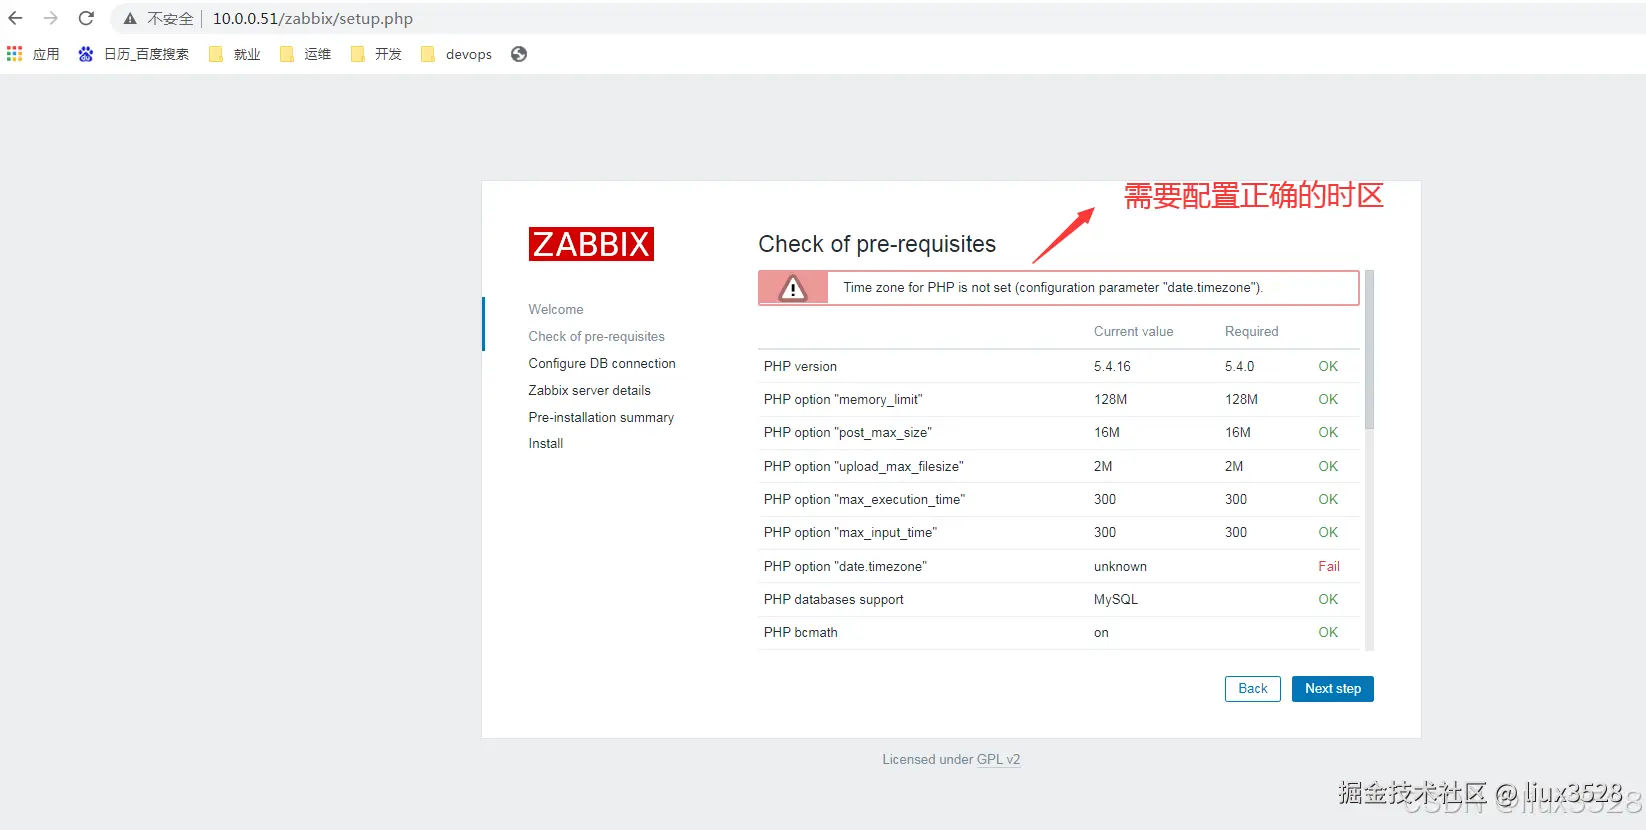Screen dimensions: 1646x830
Task: Click the OK status in the PHP bcmath row
Action: [1328, 632]
